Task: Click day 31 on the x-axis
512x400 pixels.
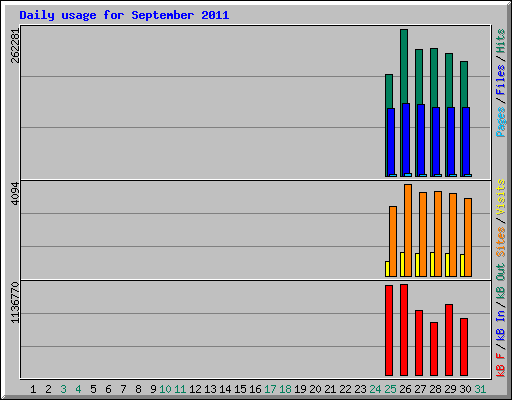Action: point(480,389)
